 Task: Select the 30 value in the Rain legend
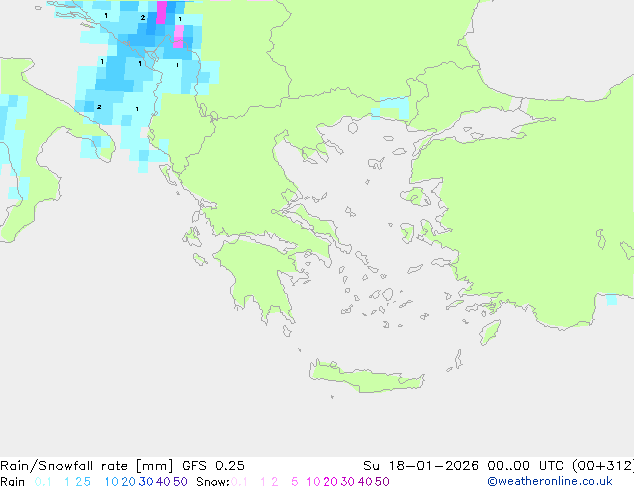[x=146, y=482]
